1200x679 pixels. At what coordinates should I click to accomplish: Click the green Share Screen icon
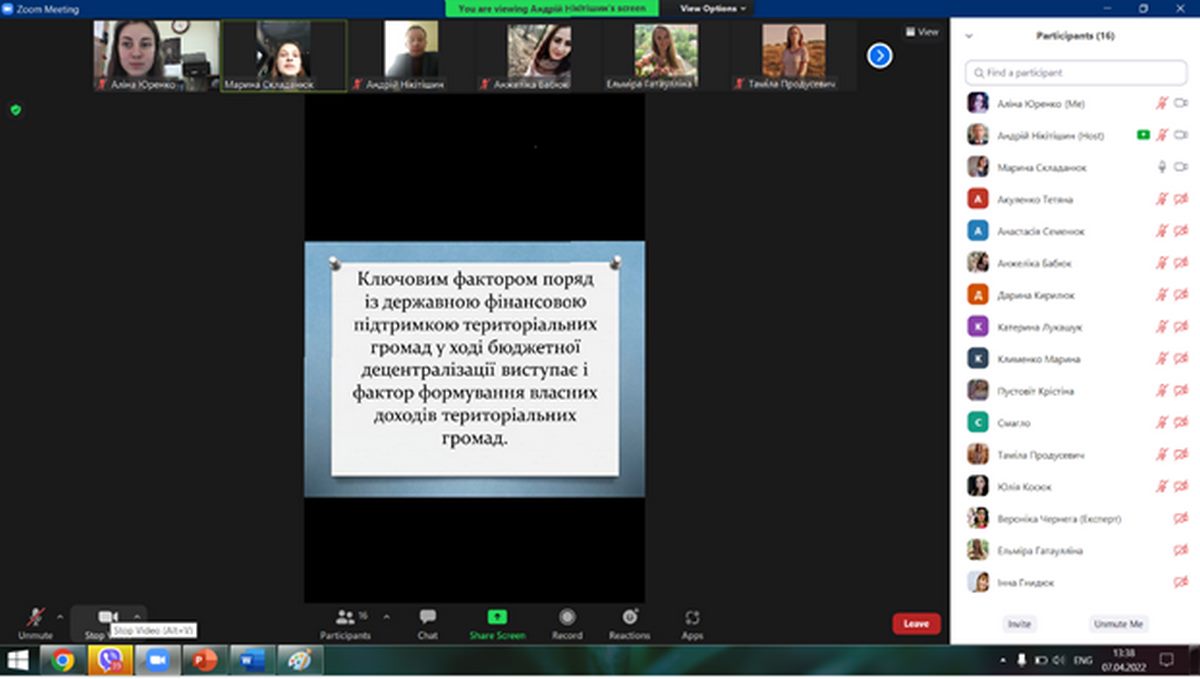(497, 617)
